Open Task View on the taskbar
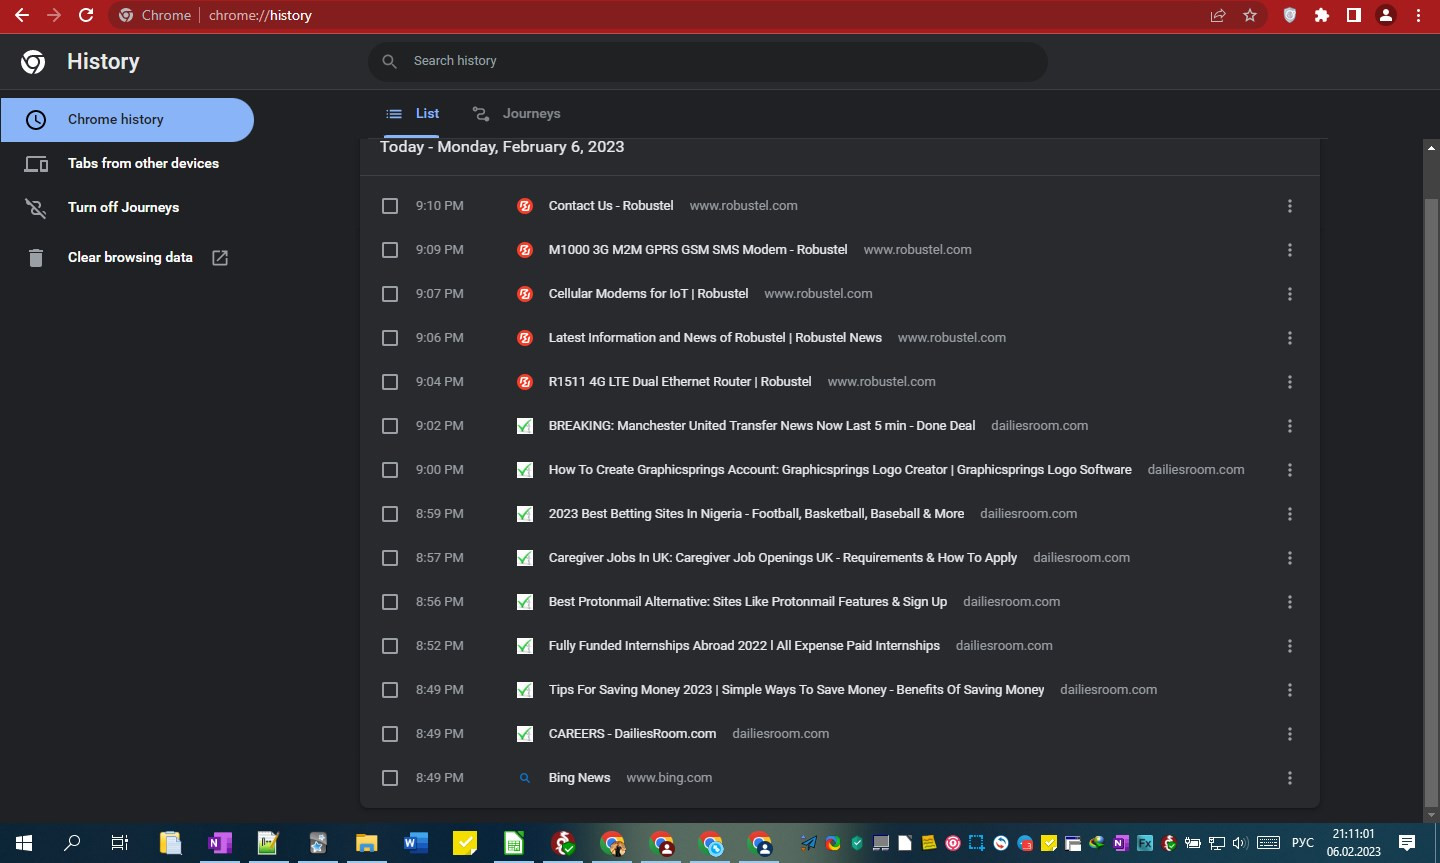The width and height of the screenshot is (1440, 863). [x=119, y=843]
